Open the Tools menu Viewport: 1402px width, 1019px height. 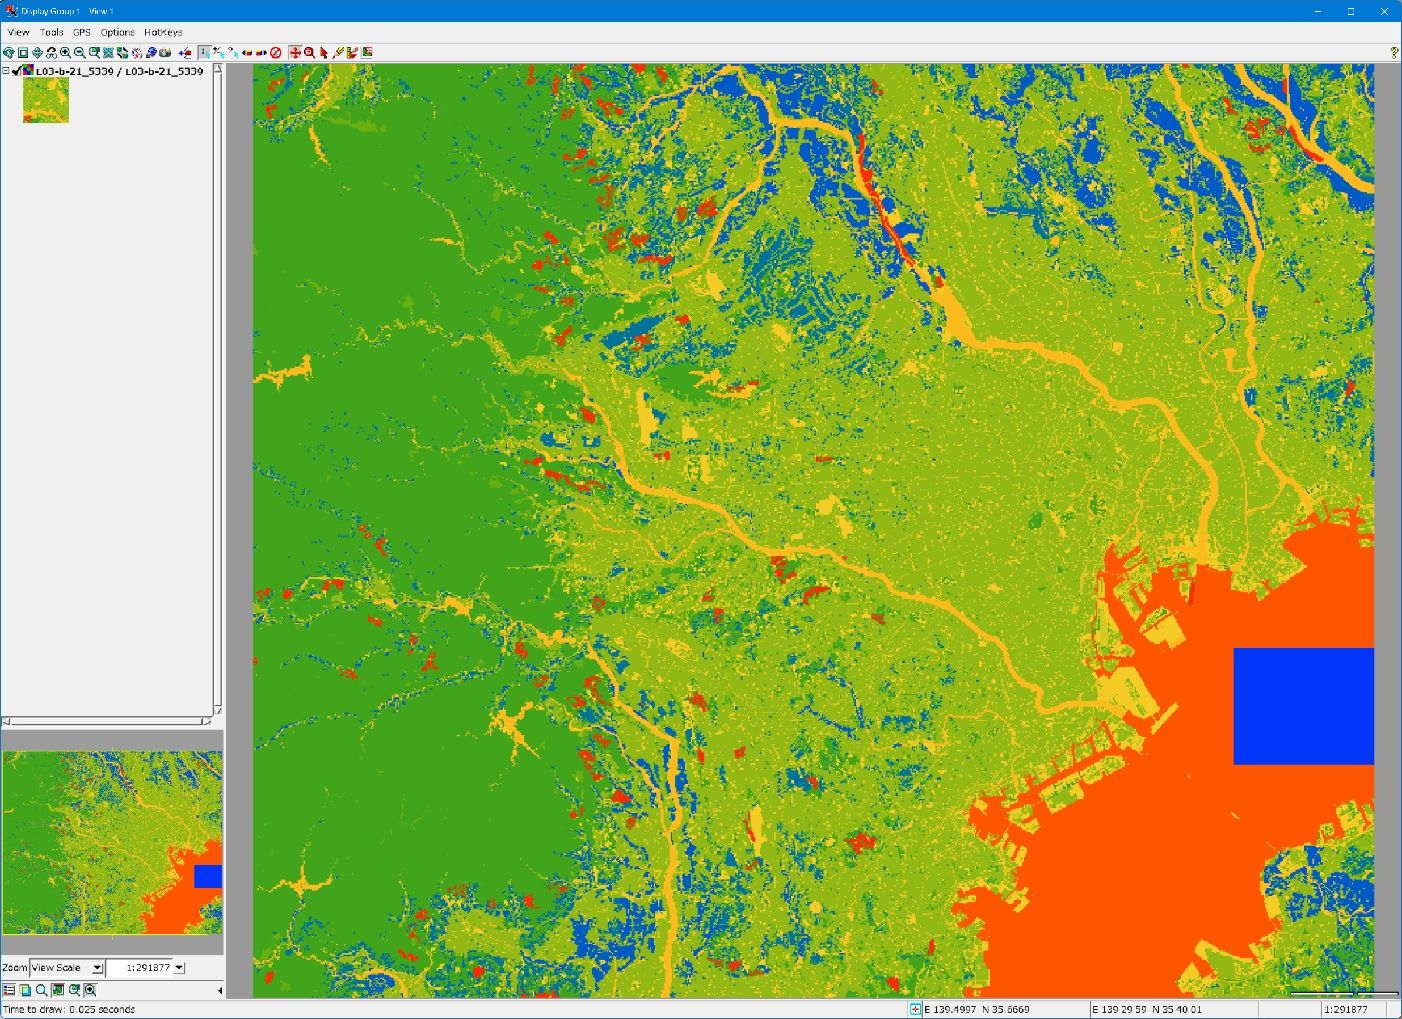tap(51, 32)
